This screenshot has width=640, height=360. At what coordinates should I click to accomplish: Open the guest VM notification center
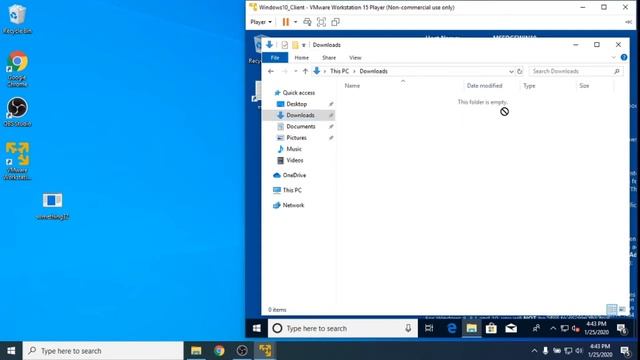click(622, 328)
